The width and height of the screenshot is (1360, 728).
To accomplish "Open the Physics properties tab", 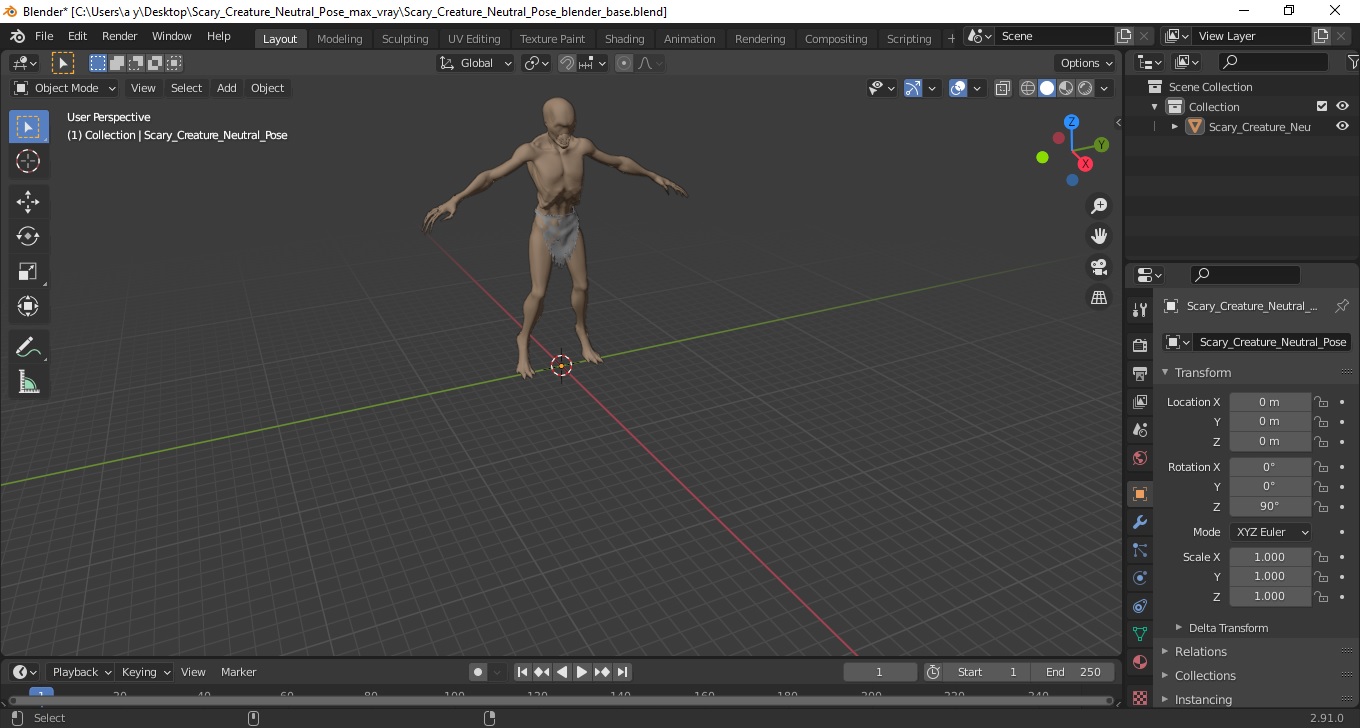I will [x=1140, y=578].
